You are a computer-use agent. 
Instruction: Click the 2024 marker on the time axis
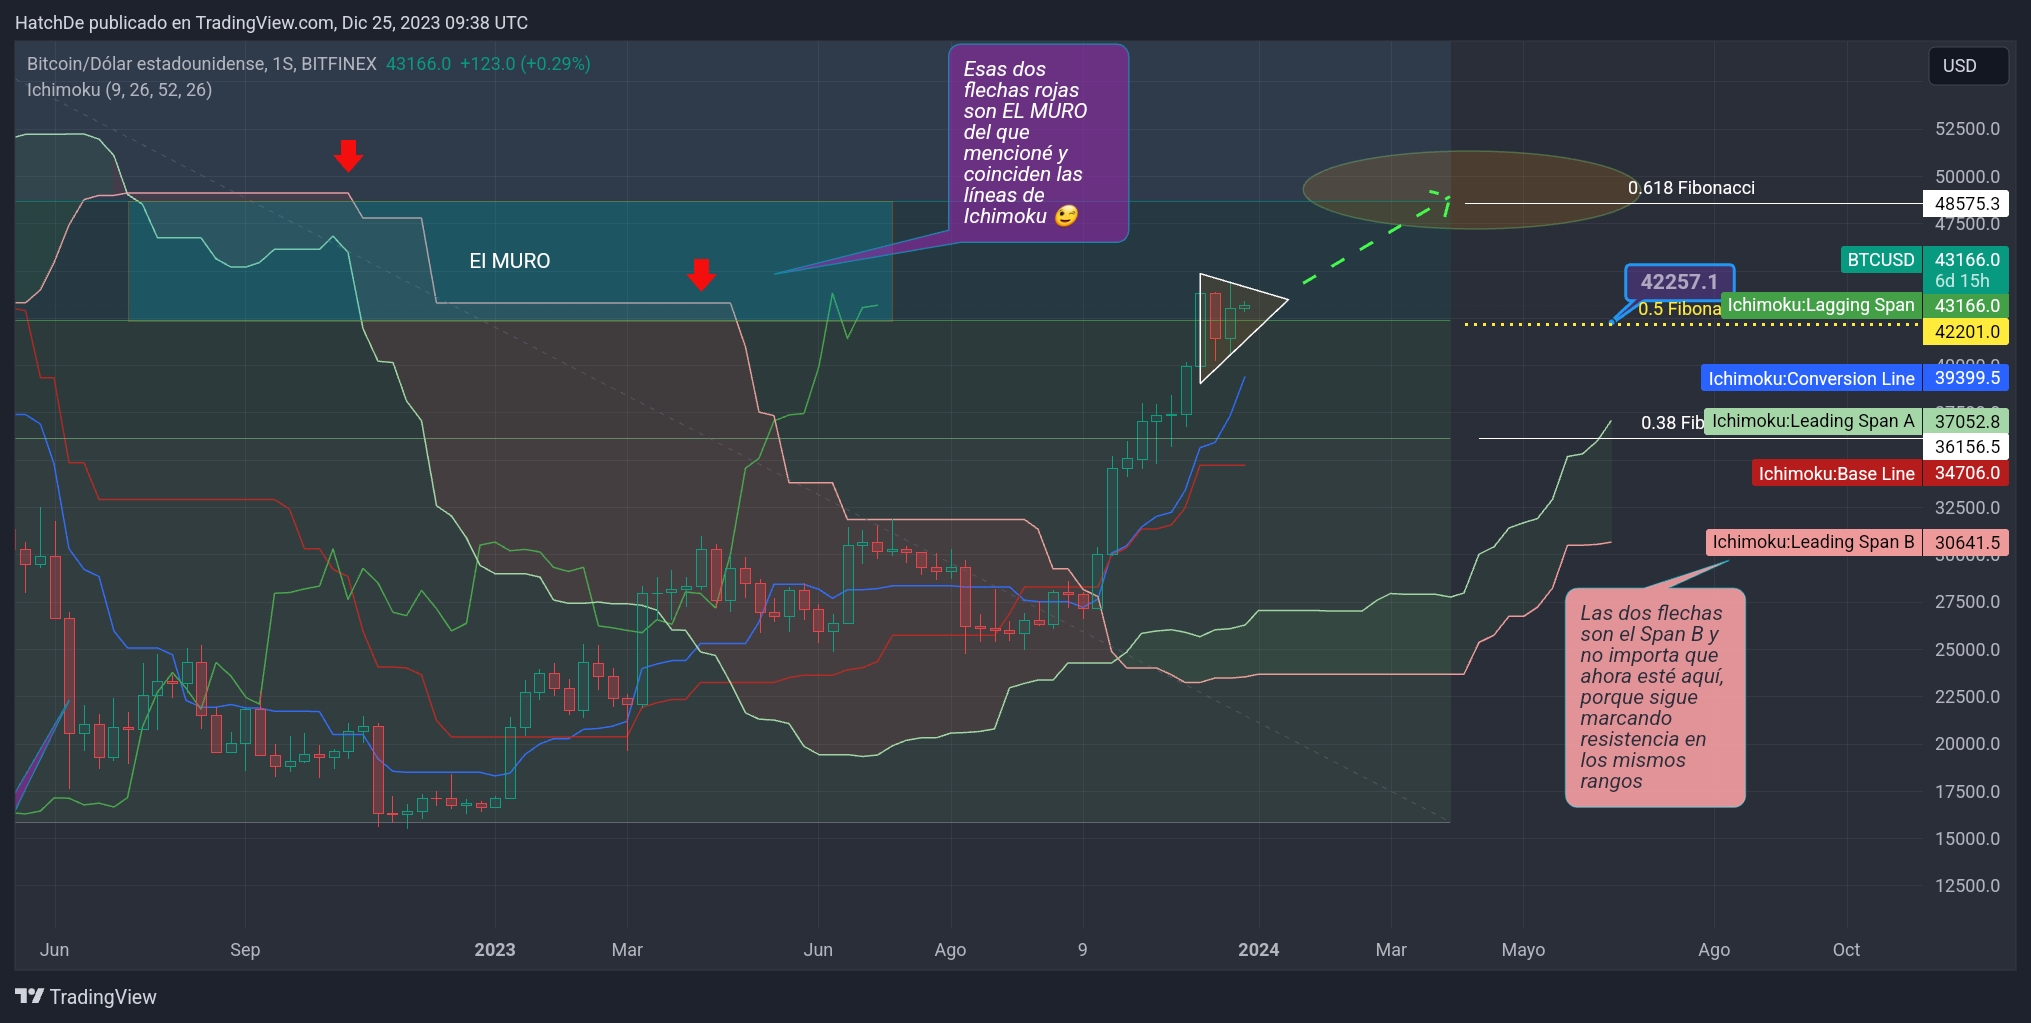click(1258, 950)
